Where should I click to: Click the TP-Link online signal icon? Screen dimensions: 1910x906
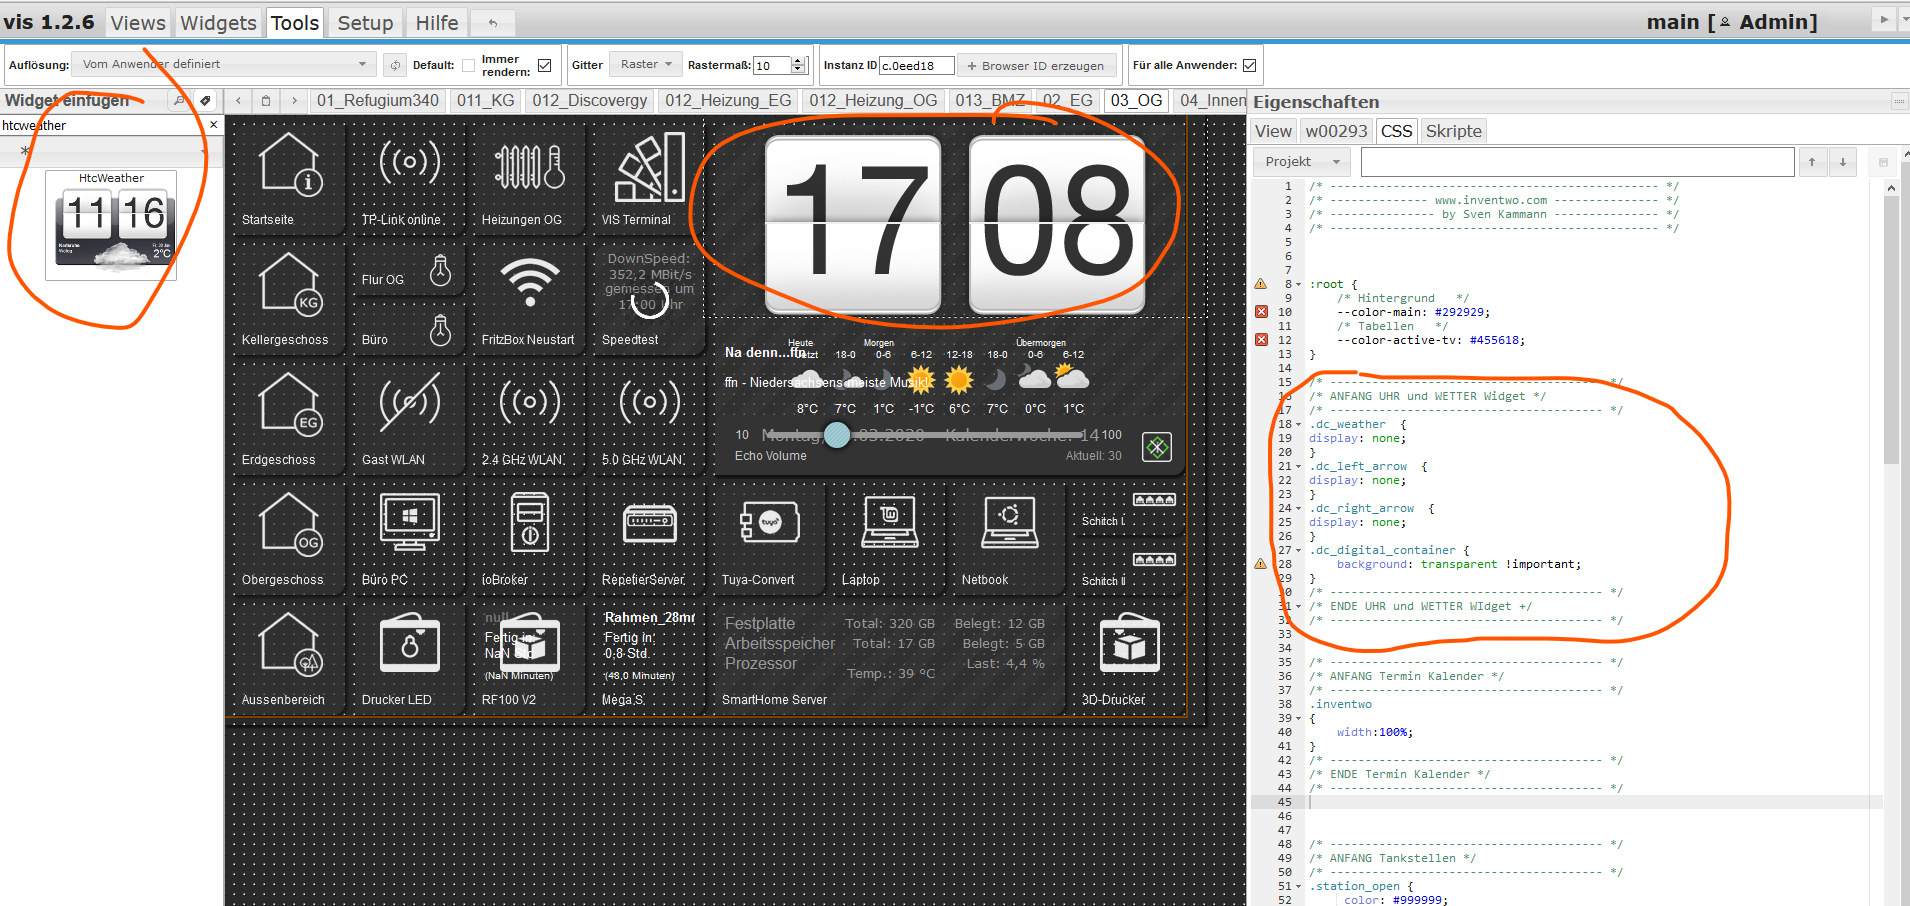tap(409, 162)
